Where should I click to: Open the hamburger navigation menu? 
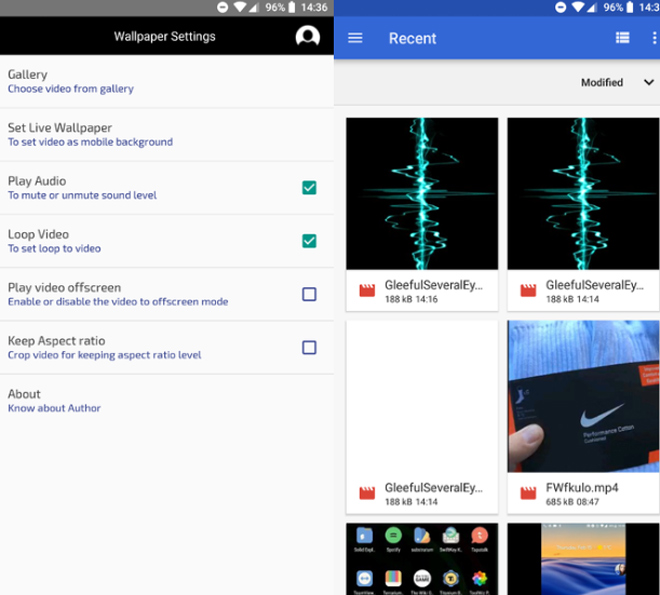tap(355, 38)
